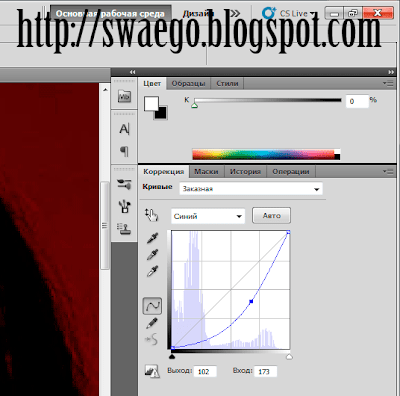
Task: Collapse the icon dock panel arrows
Action: coord(133,72)
